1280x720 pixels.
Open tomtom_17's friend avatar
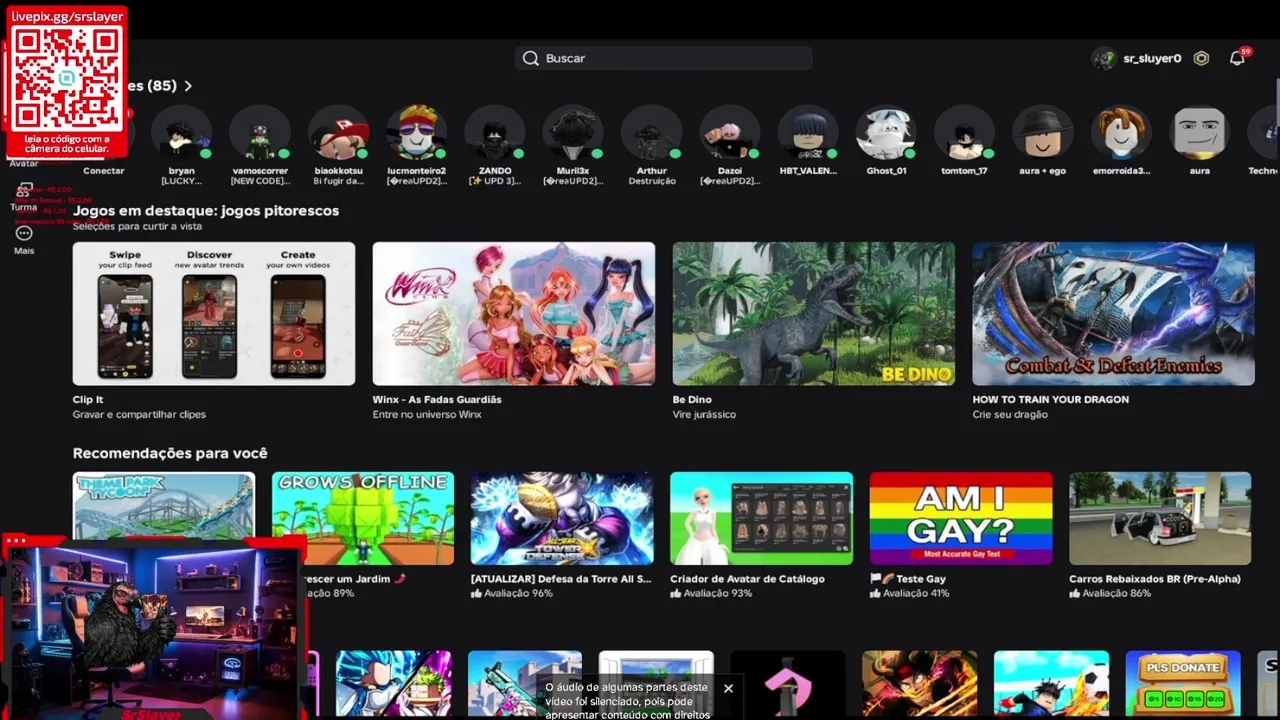coord(964,132)
